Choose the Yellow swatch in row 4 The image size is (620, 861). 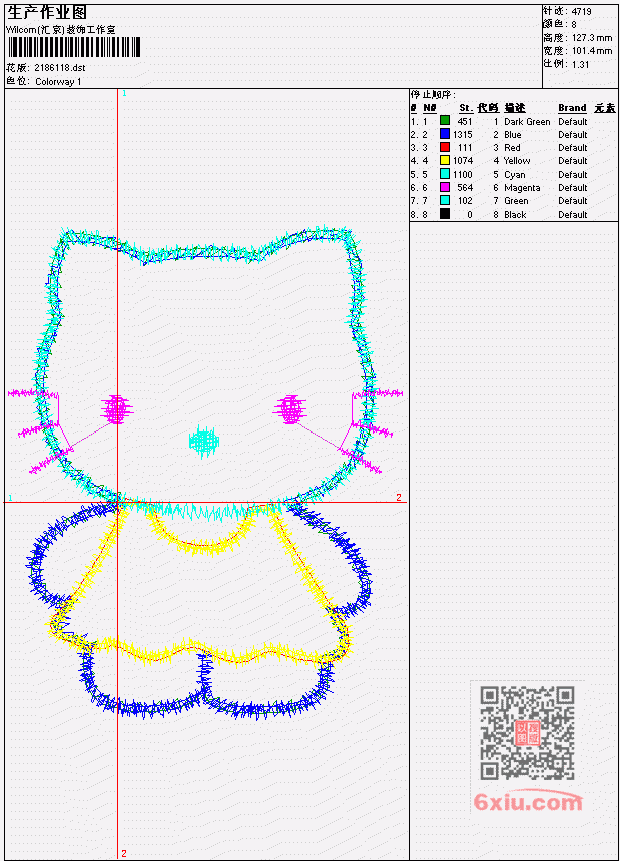(445, 160)
